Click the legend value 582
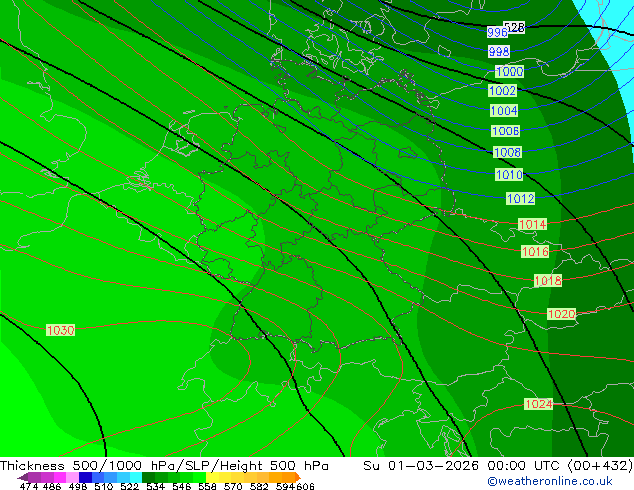The width and height of the screenshot is (634, 490). tap(259, 486)
